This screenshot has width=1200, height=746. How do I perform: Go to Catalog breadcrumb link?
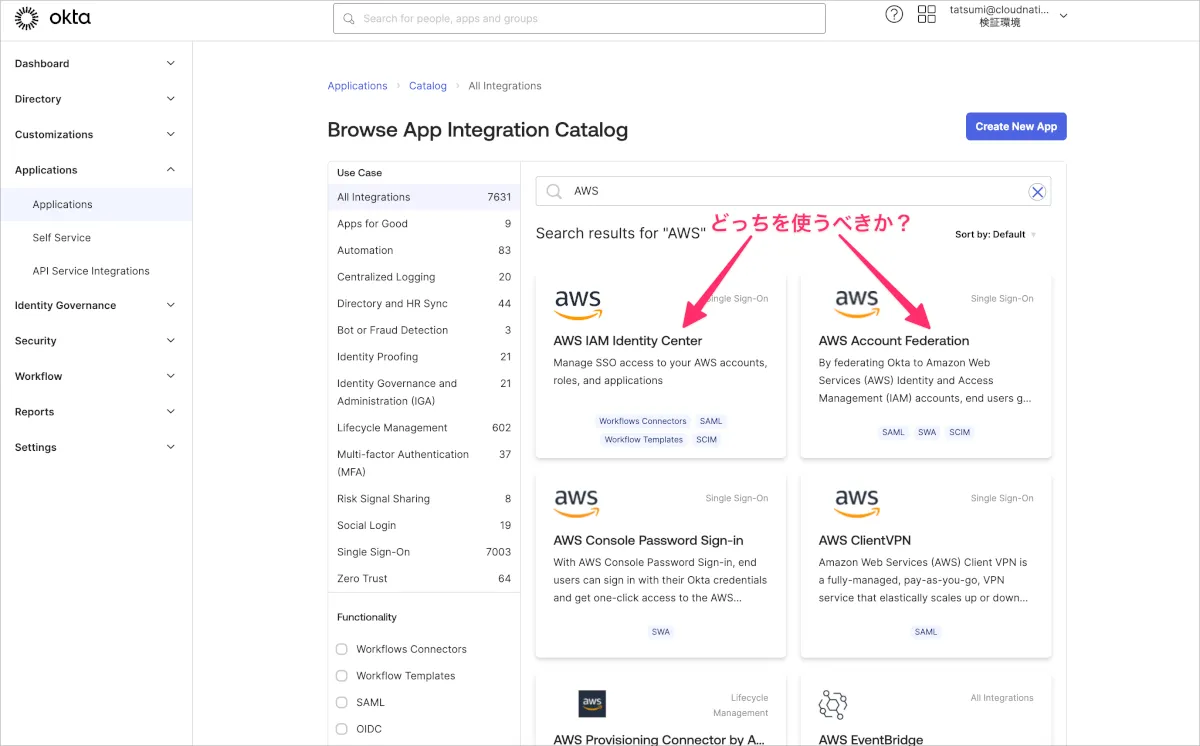[427, 86]
